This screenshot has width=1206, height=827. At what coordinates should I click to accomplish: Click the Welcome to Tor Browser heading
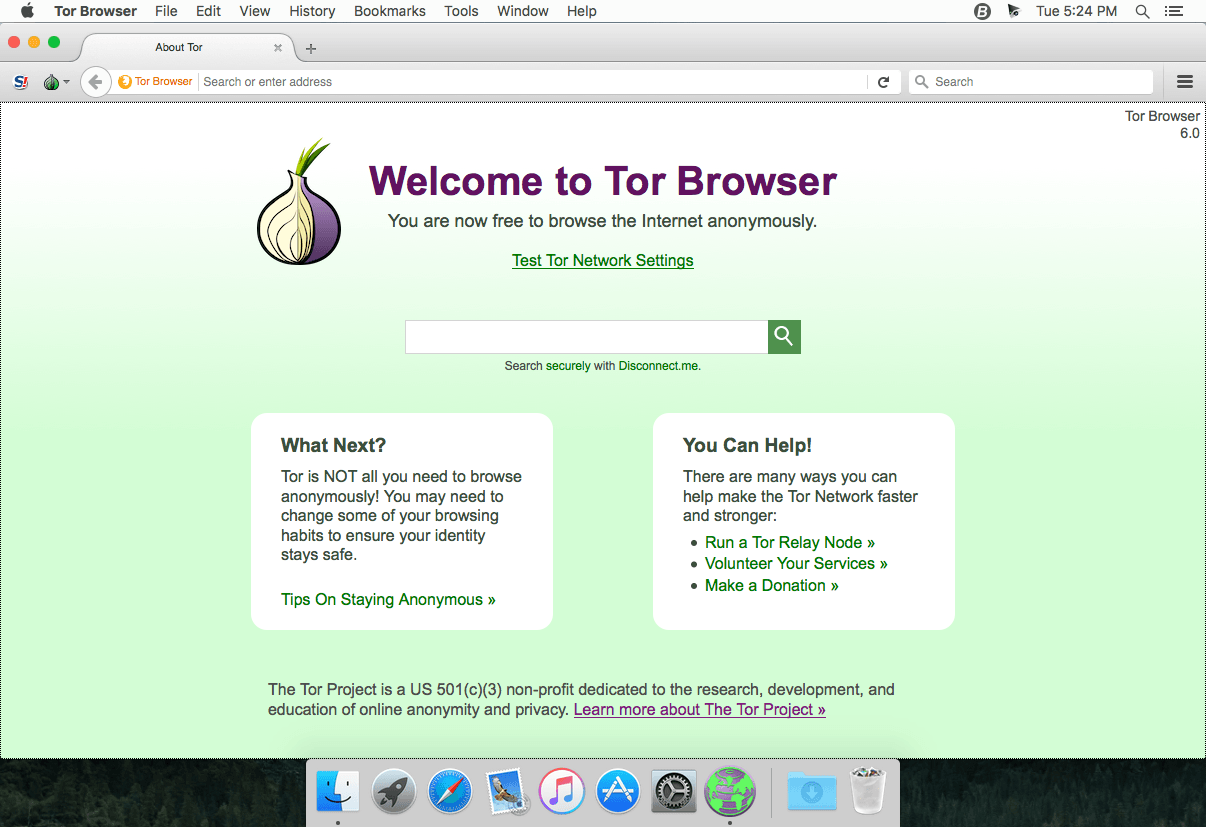click(603, 181)
